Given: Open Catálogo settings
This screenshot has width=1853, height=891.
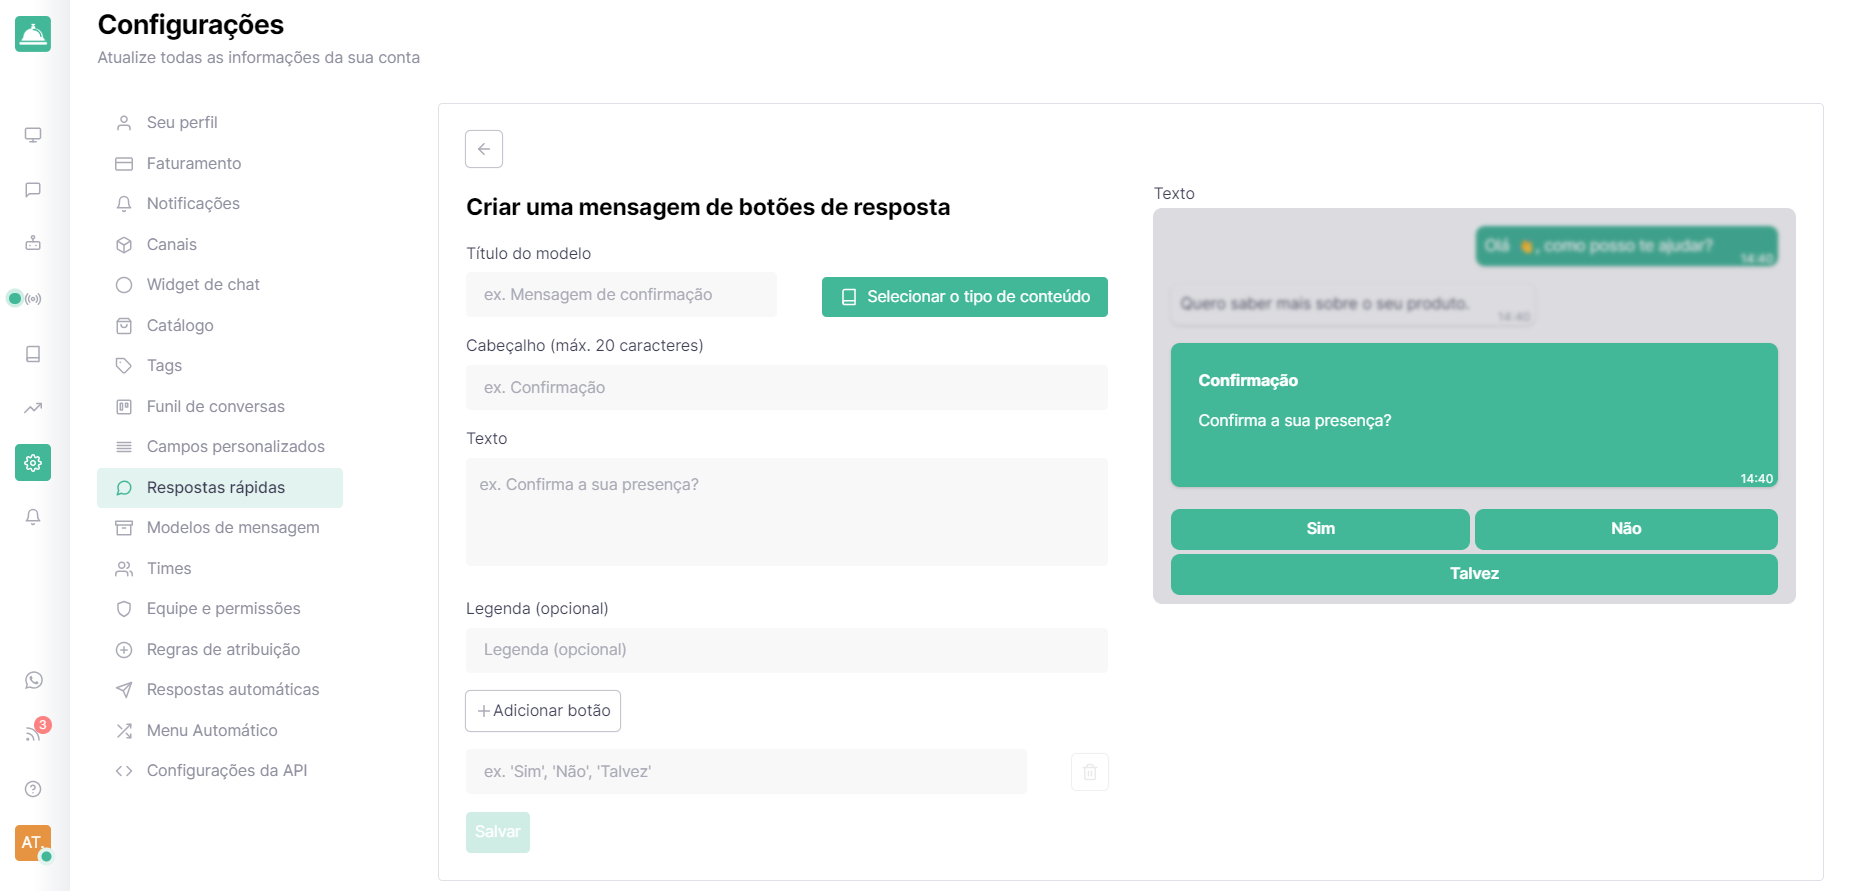Looking at the screenshot, I should point(220,325).
